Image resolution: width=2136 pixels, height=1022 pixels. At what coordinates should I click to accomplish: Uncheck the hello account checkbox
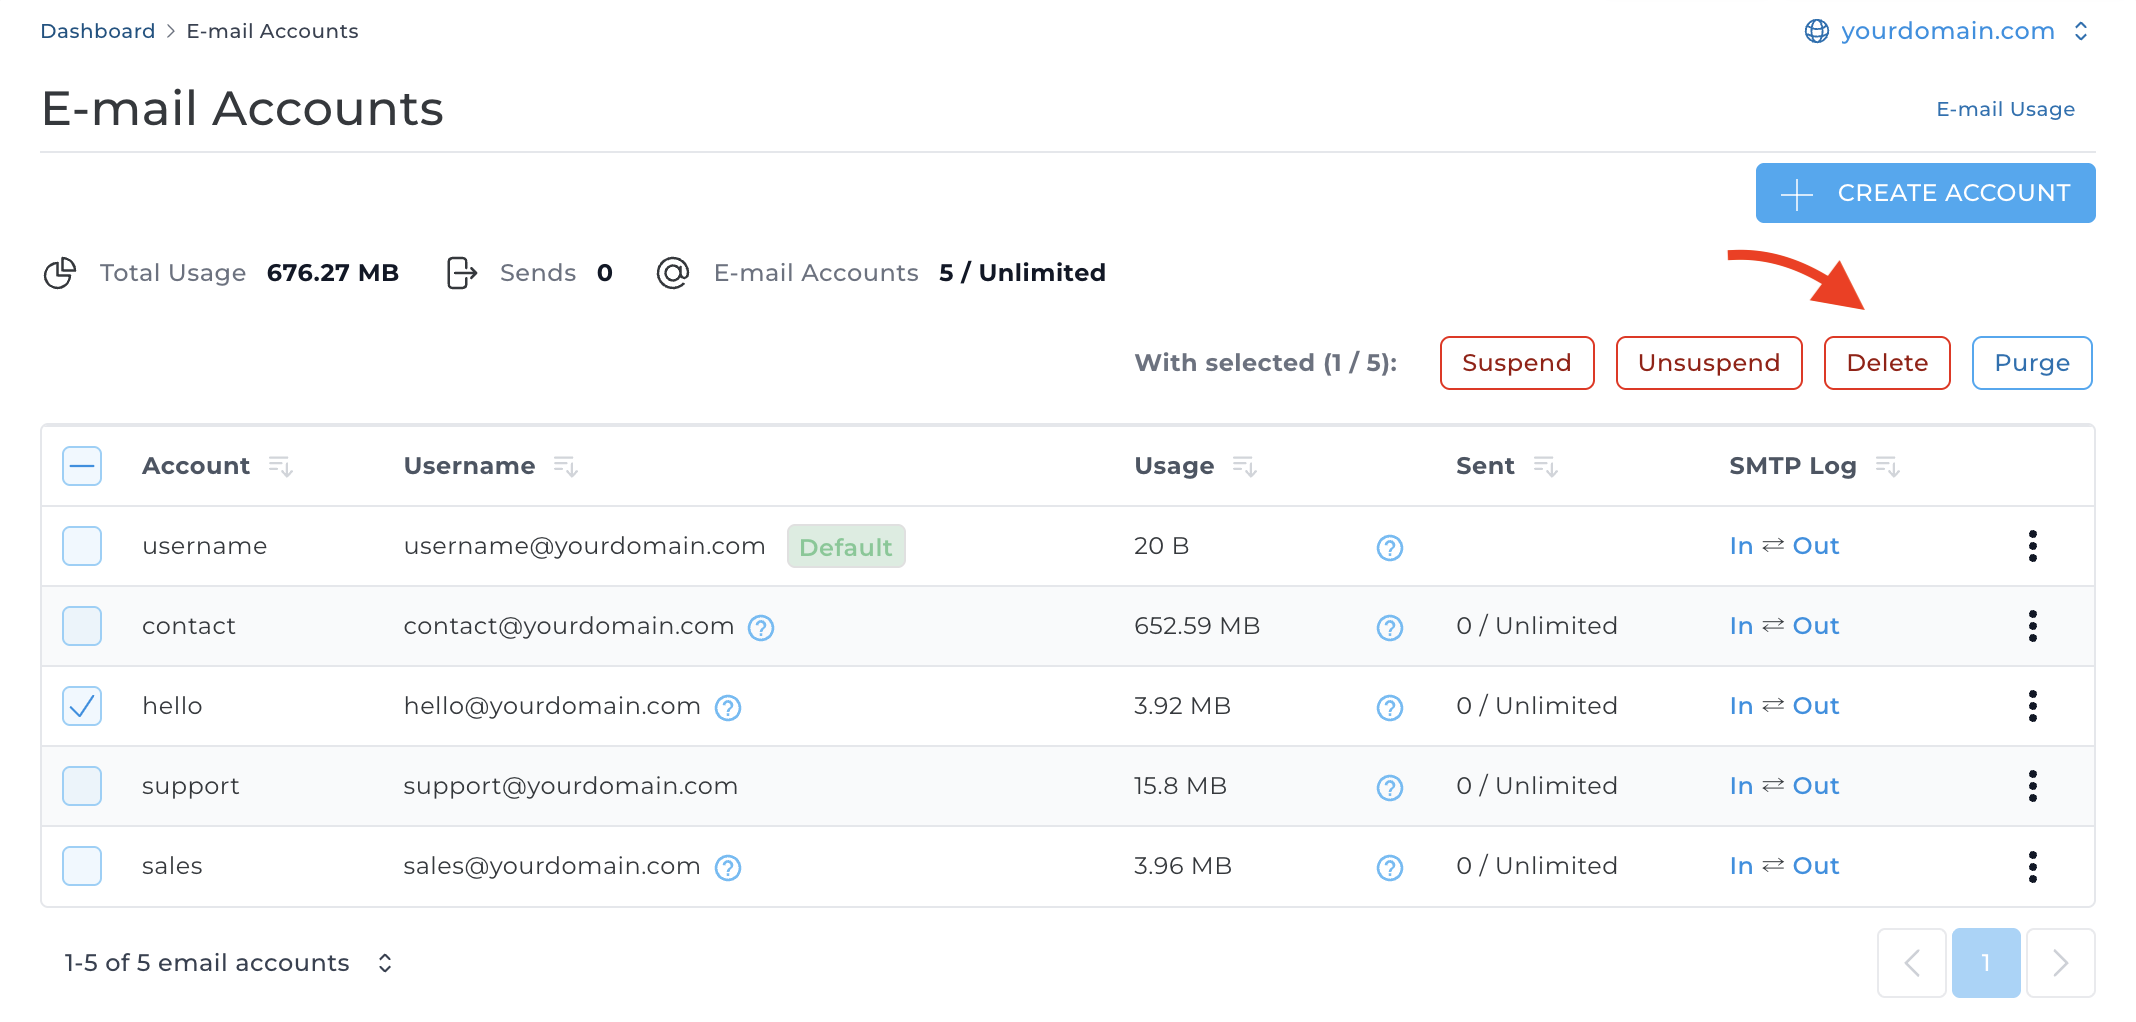tap(82, 706)
